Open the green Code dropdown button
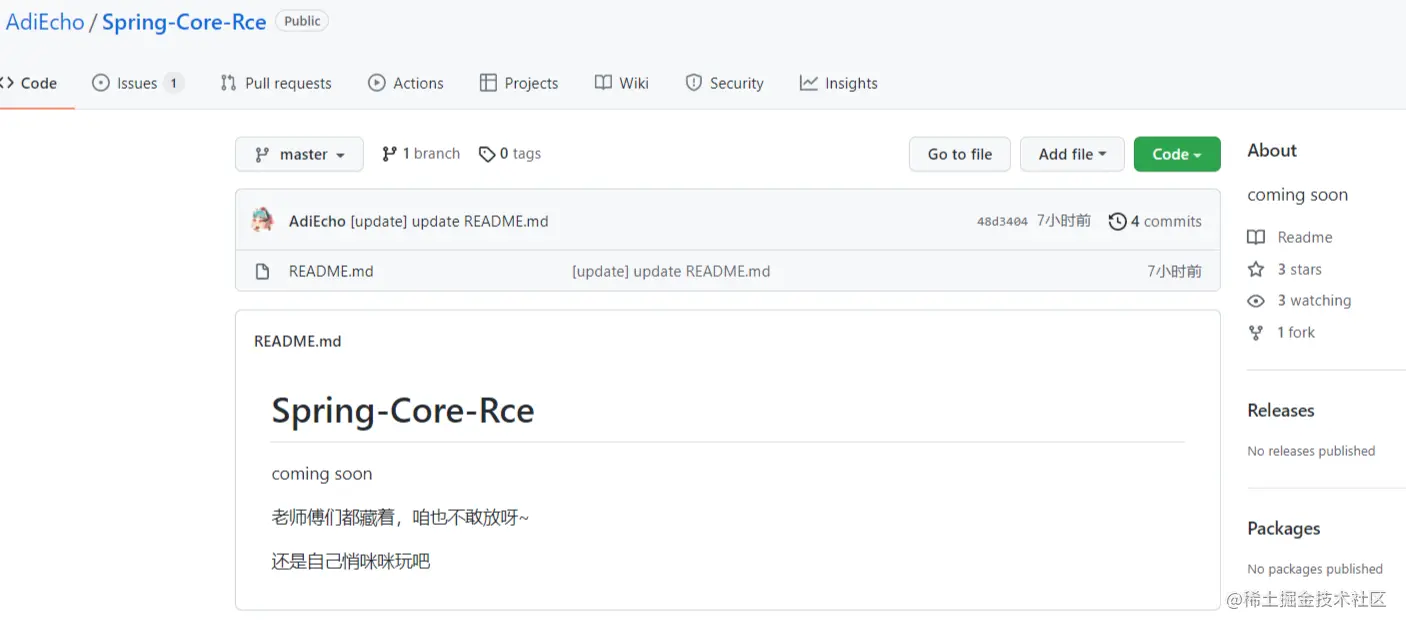This screenshot has height=629, width=1406. coord(1177,154)
